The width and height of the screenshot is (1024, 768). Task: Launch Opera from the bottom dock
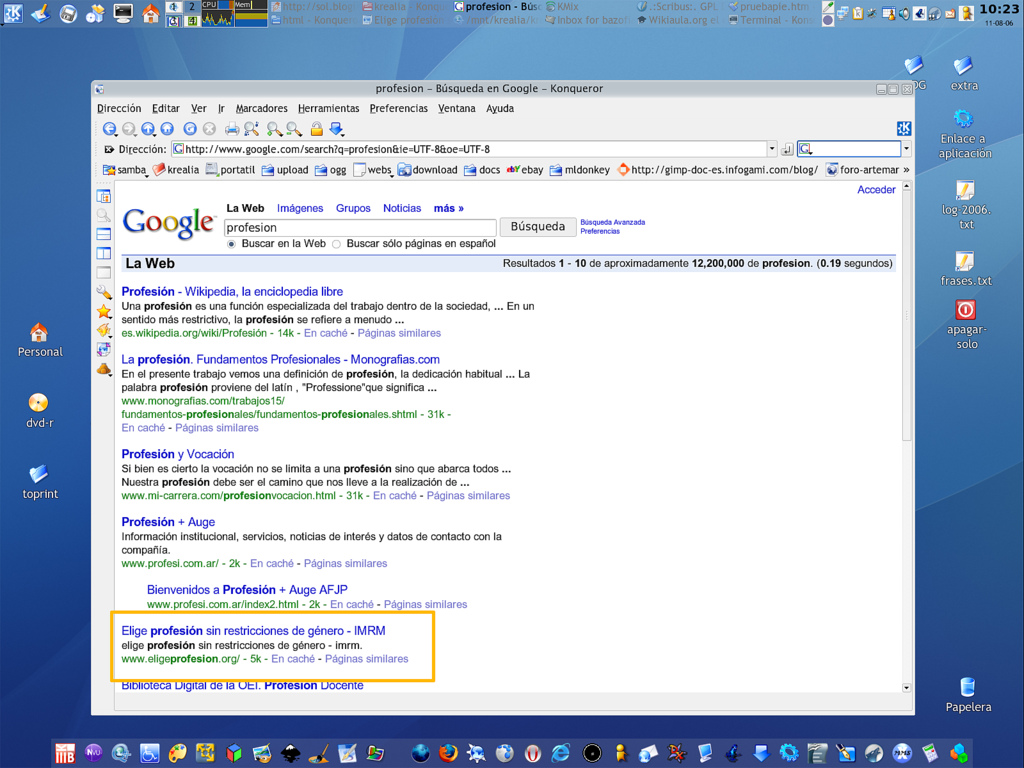coord(533,753)
